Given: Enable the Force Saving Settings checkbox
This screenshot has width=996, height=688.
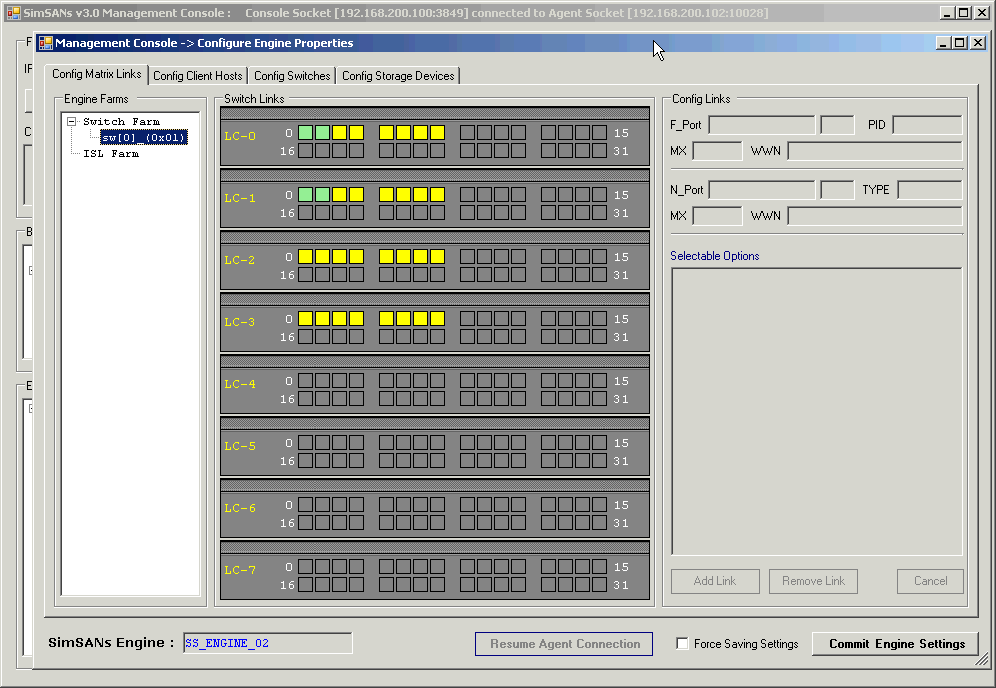Looking at the screenshot, I should coord(682,644).
